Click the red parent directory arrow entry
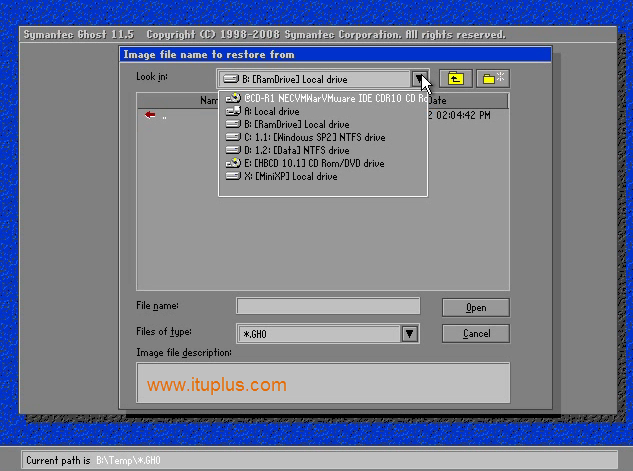The height and width of the screenshot is (471, 633). coord(150,115)
